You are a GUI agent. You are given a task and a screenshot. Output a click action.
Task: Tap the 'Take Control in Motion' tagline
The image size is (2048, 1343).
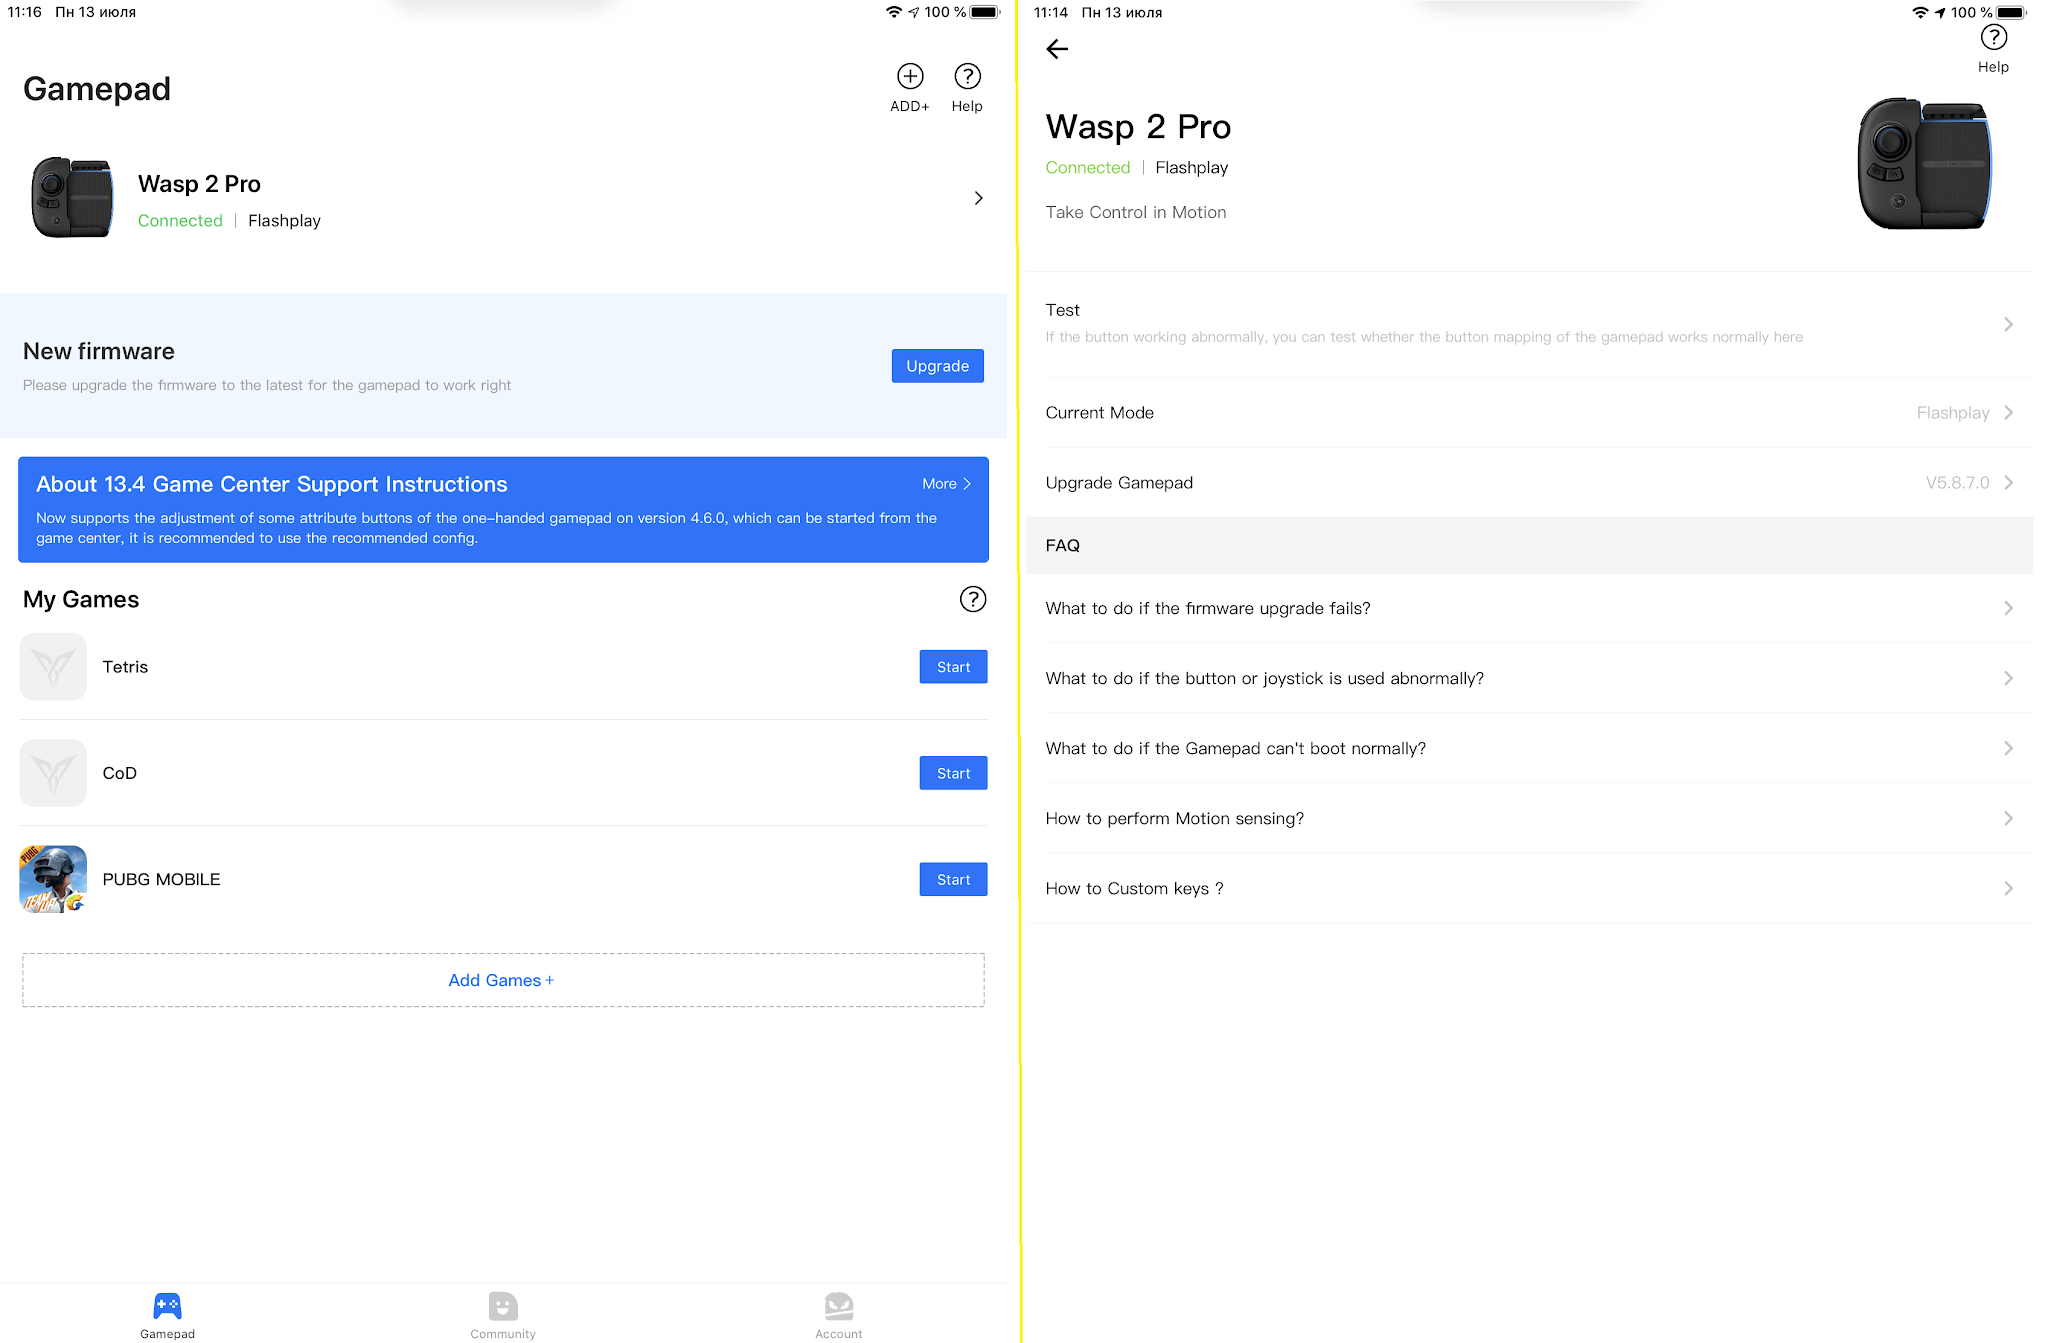[x=1135, y=212]
